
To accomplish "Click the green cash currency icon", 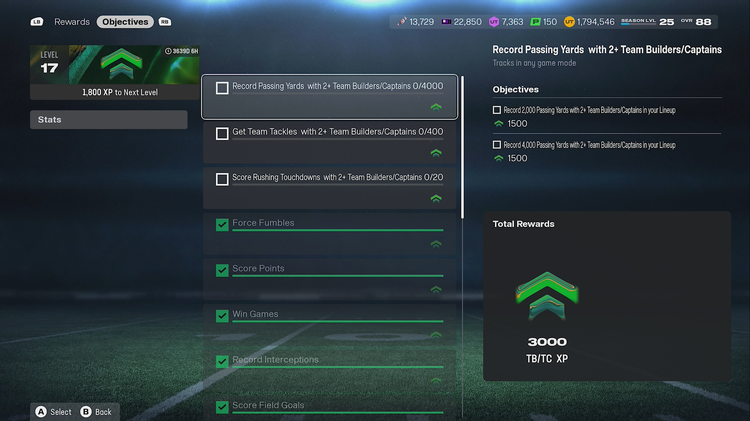I will [x=535, y=22].
